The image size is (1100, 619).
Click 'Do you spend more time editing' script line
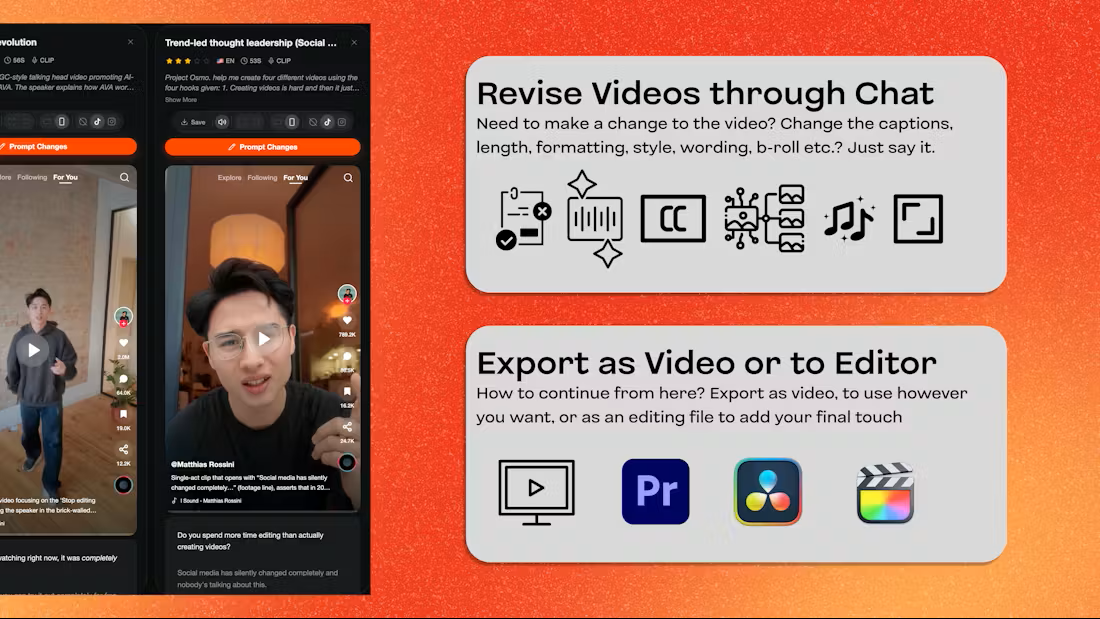[250, 540]
